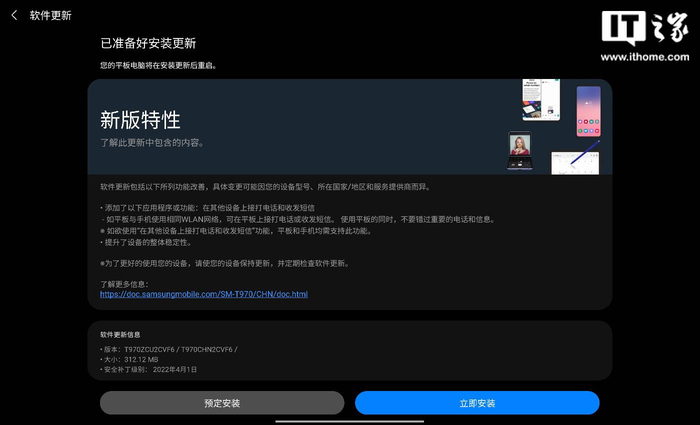Tap the pink phone illustration thumbnail
The height and width of the screenshot is (425, 700).
click(588, 112)
